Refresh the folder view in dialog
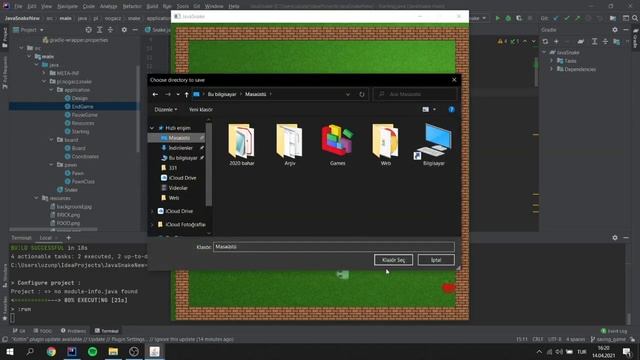The image size is (640, 360). (x=362, y=94)
